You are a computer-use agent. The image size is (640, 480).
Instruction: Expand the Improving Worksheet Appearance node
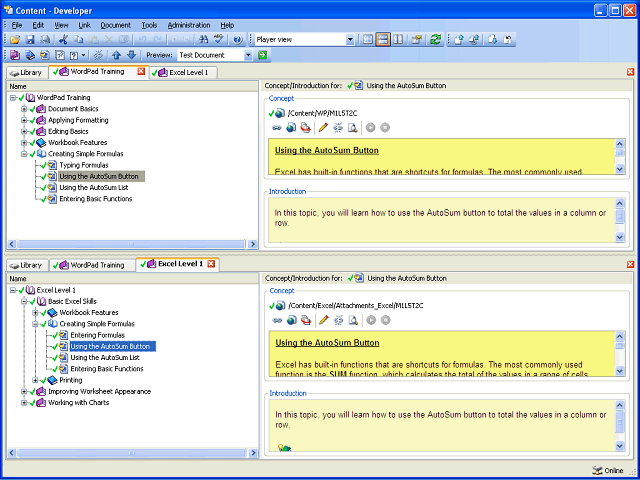tap(24, 391)
